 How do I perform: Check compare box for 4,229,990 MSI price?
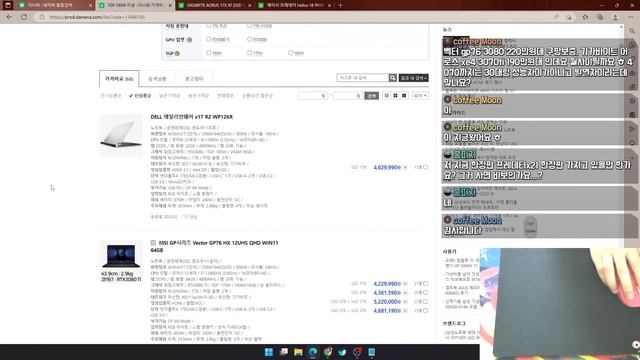coord(425,284)
